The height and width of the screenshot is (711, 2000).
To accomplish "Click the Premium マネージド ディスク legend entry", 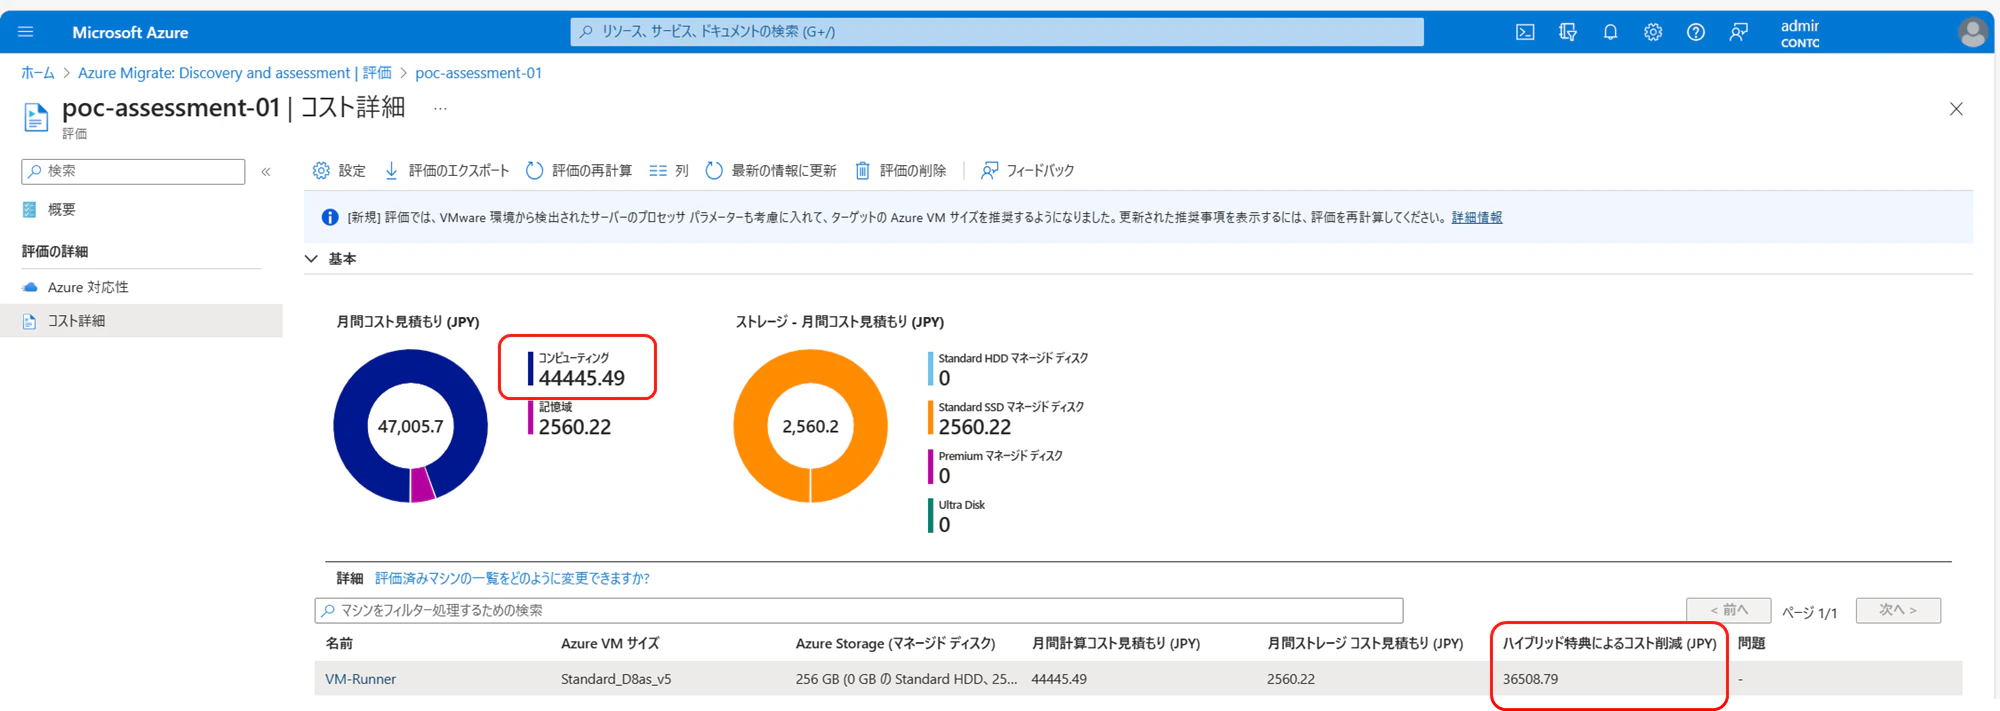I will pos(995,467).
